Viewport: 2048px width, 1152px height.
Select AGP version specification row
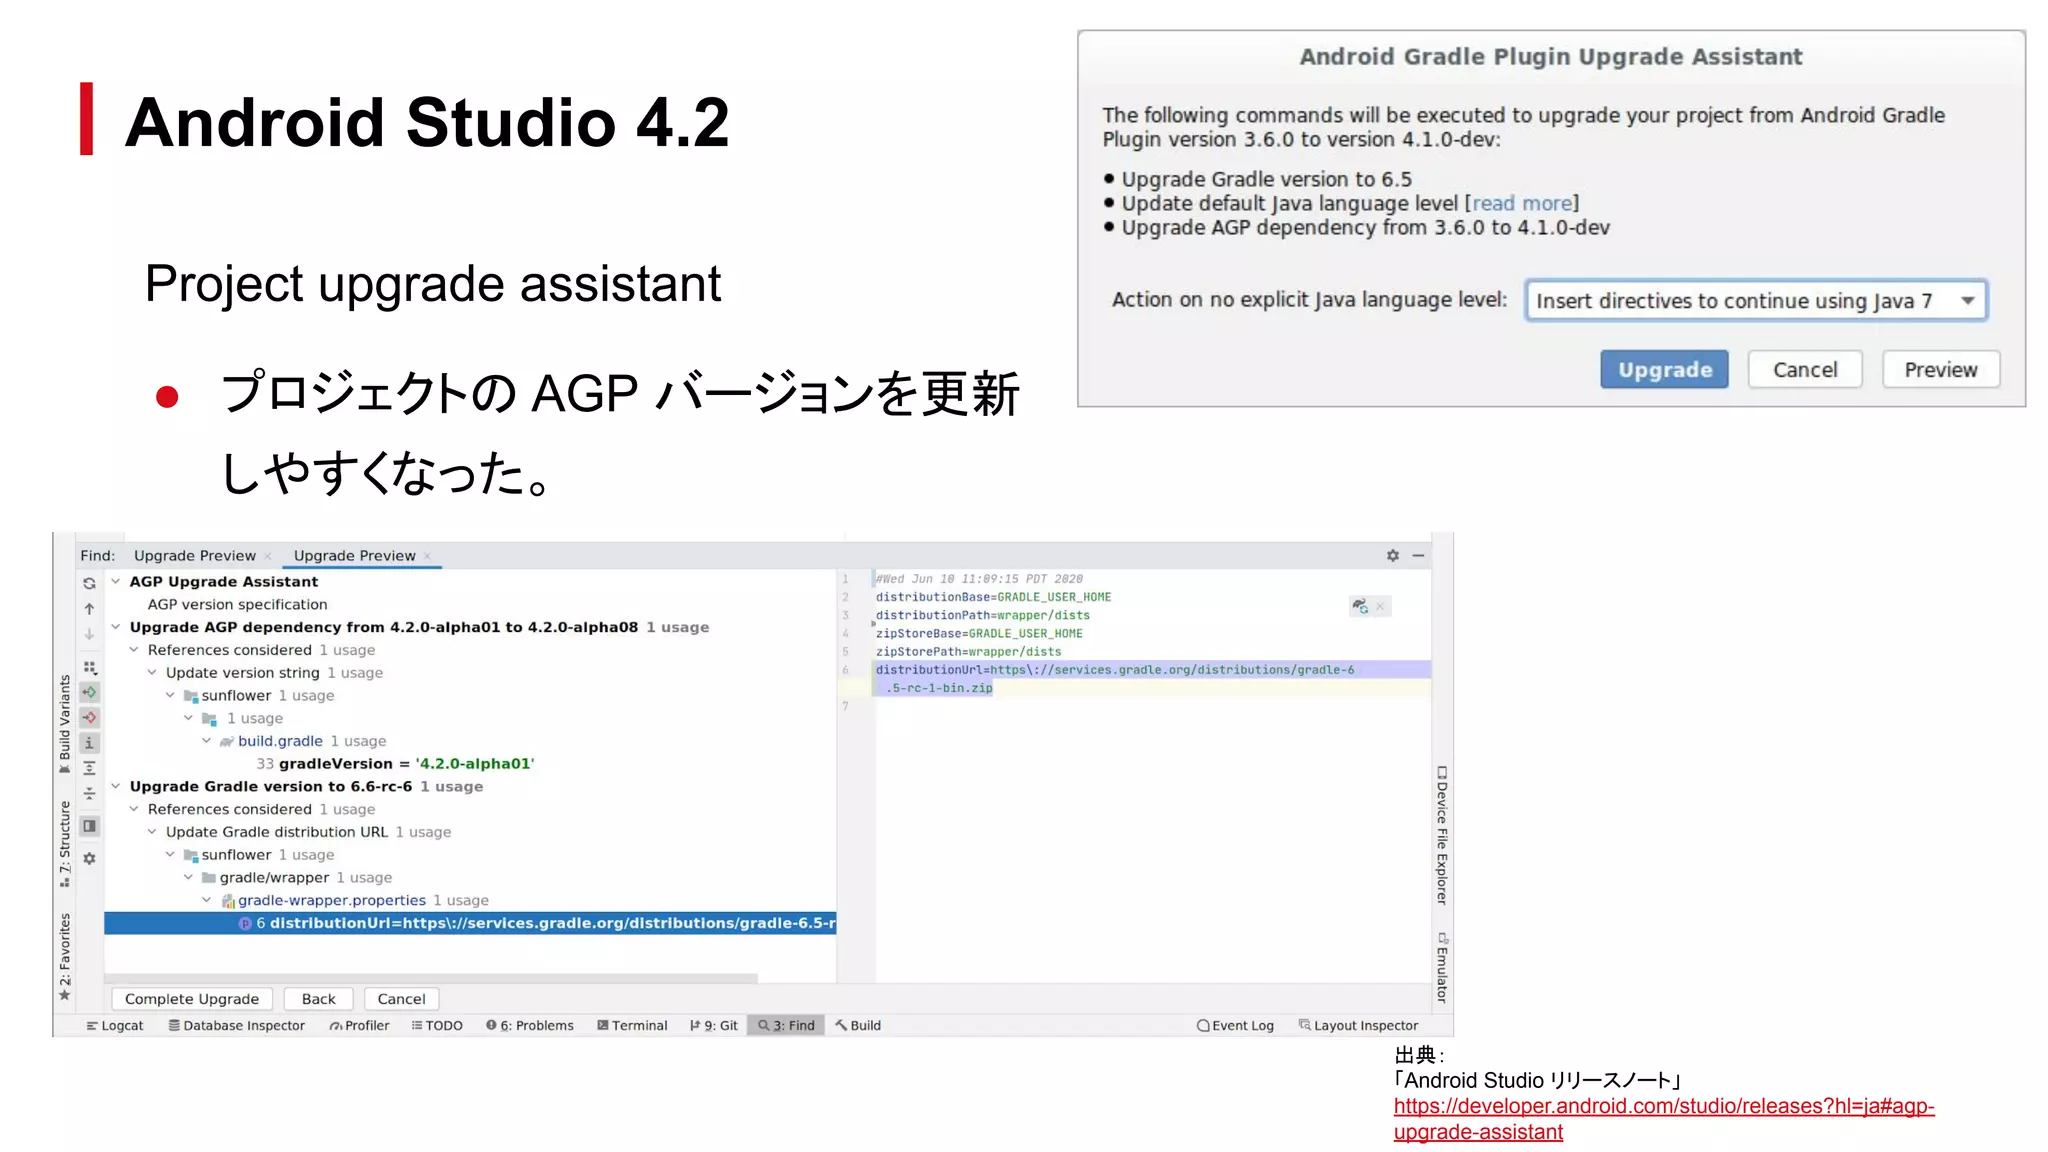pos(237,604)
